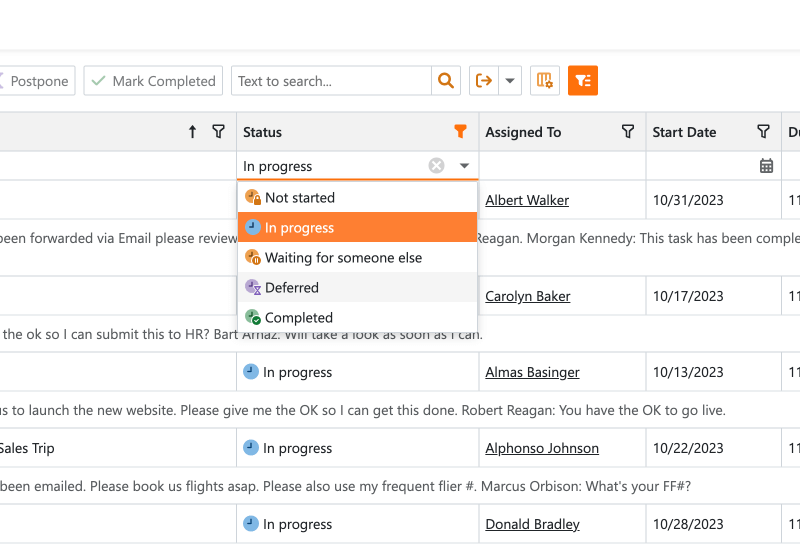
Task: Click the calendar icon in Start Date filter
Action: (x=766, y=166)
